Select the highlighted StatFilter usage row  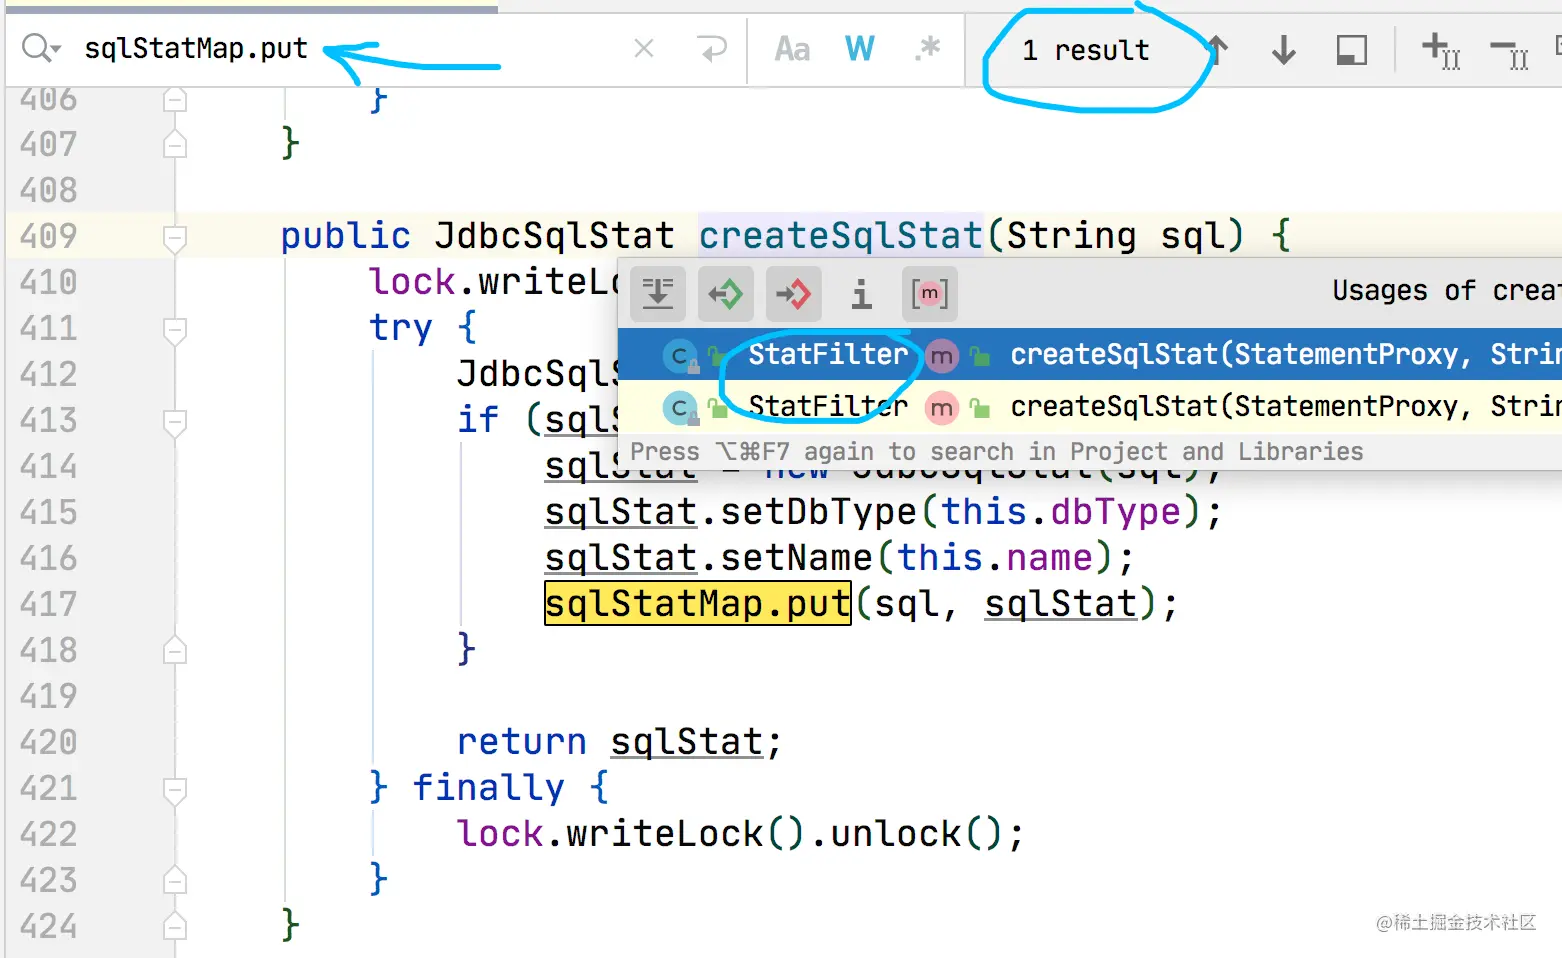point(1090,355)
